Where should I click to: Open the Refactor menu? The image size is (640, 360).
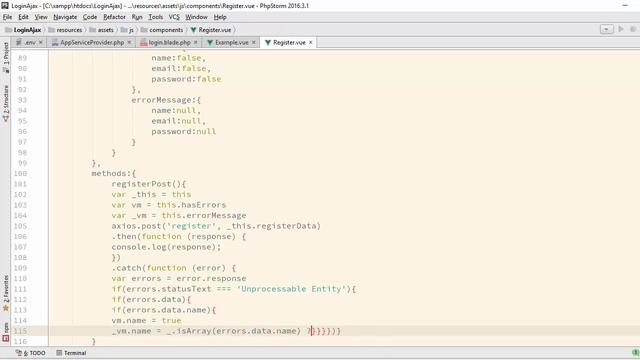(x=114, y=17)
